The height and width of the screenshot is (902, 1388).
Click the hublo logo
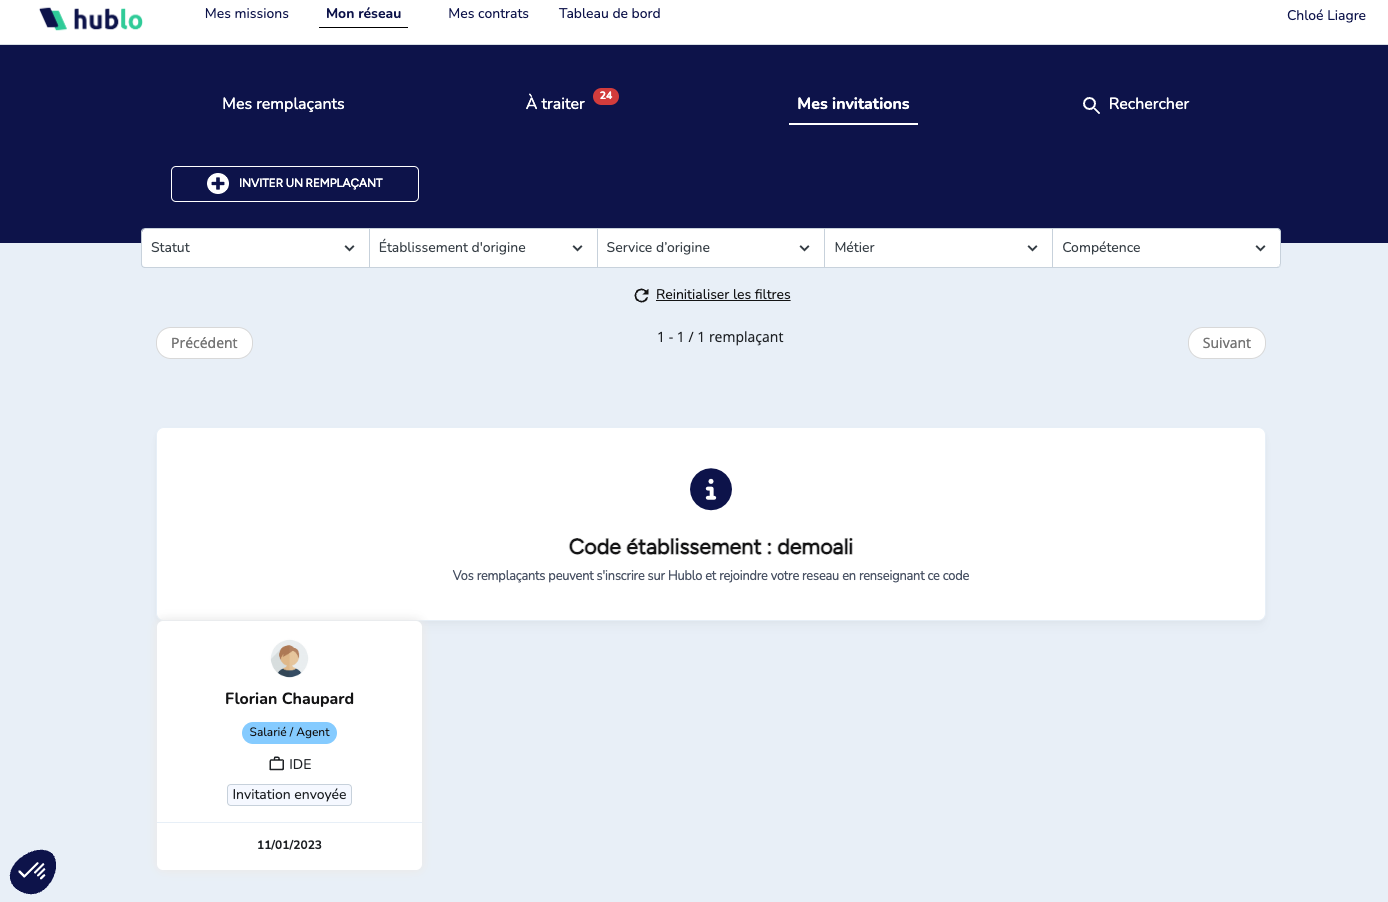pos(91,19)
